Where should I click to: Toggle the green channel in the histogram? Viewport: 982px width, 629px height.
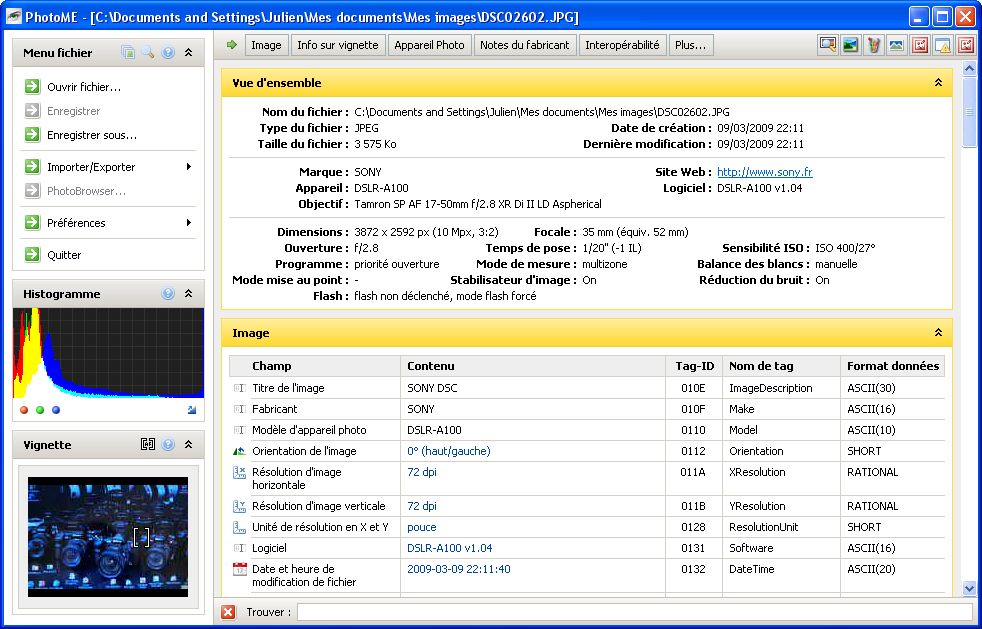[40, 410]
